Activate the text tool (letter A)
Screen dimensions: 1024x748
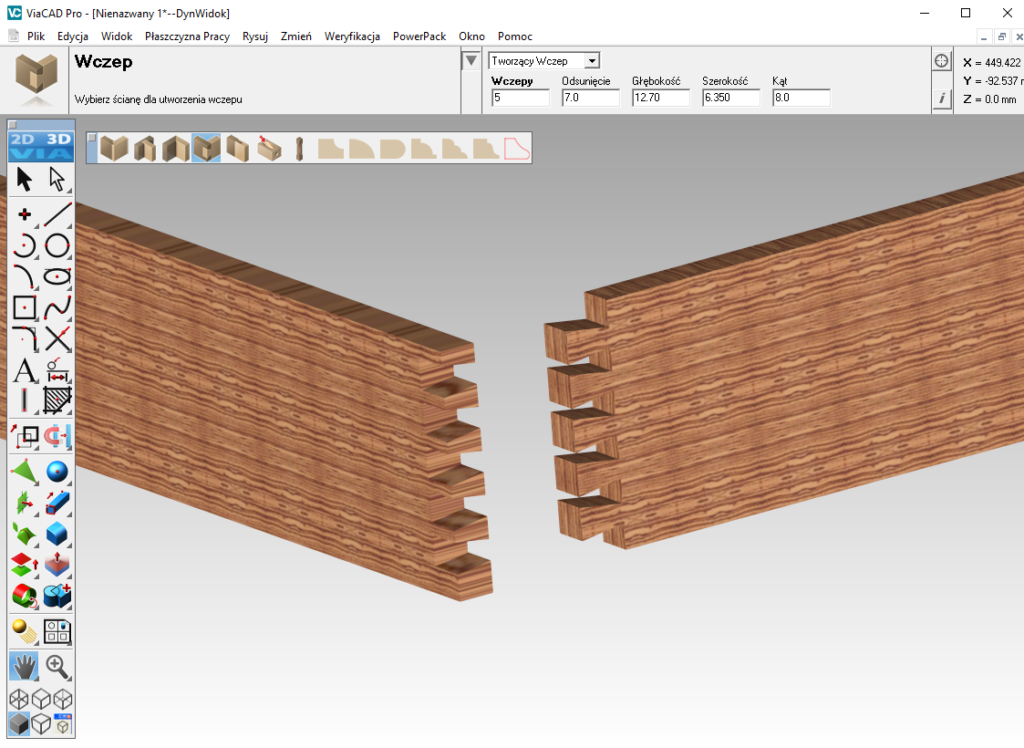(24, 370)
